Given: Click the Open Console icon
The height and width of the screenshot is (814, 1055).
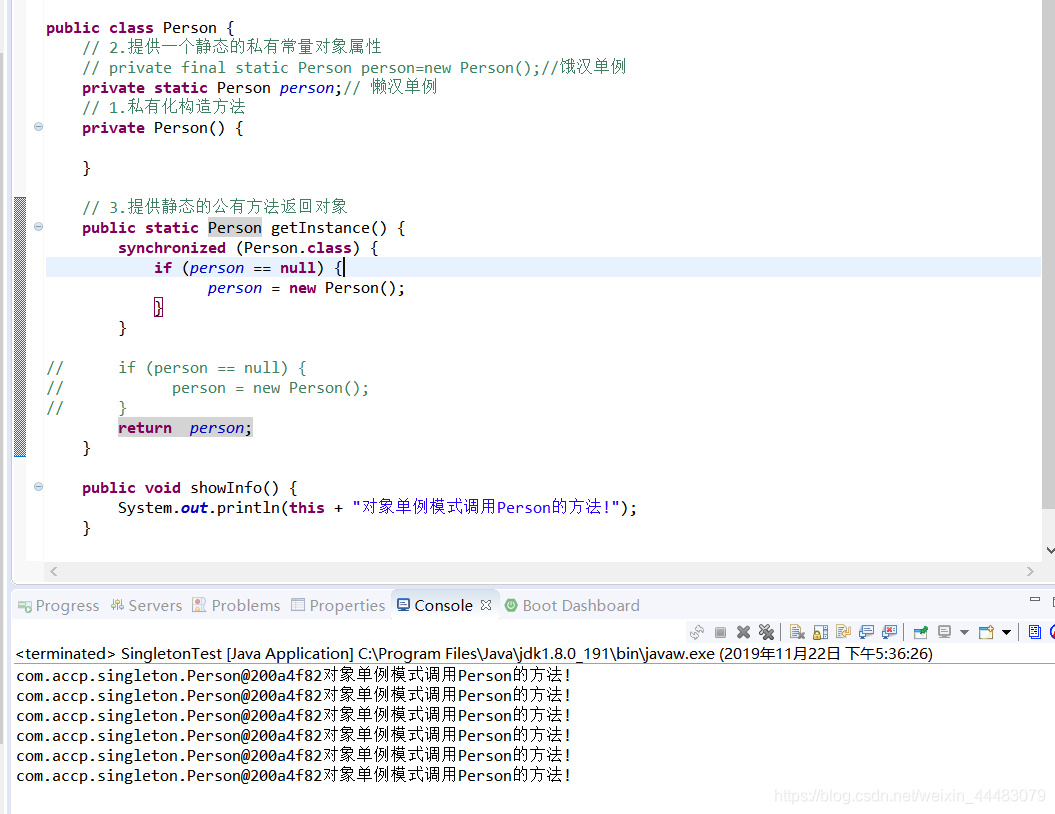Looking at the screenshot, I should click(x=986, y=632).
